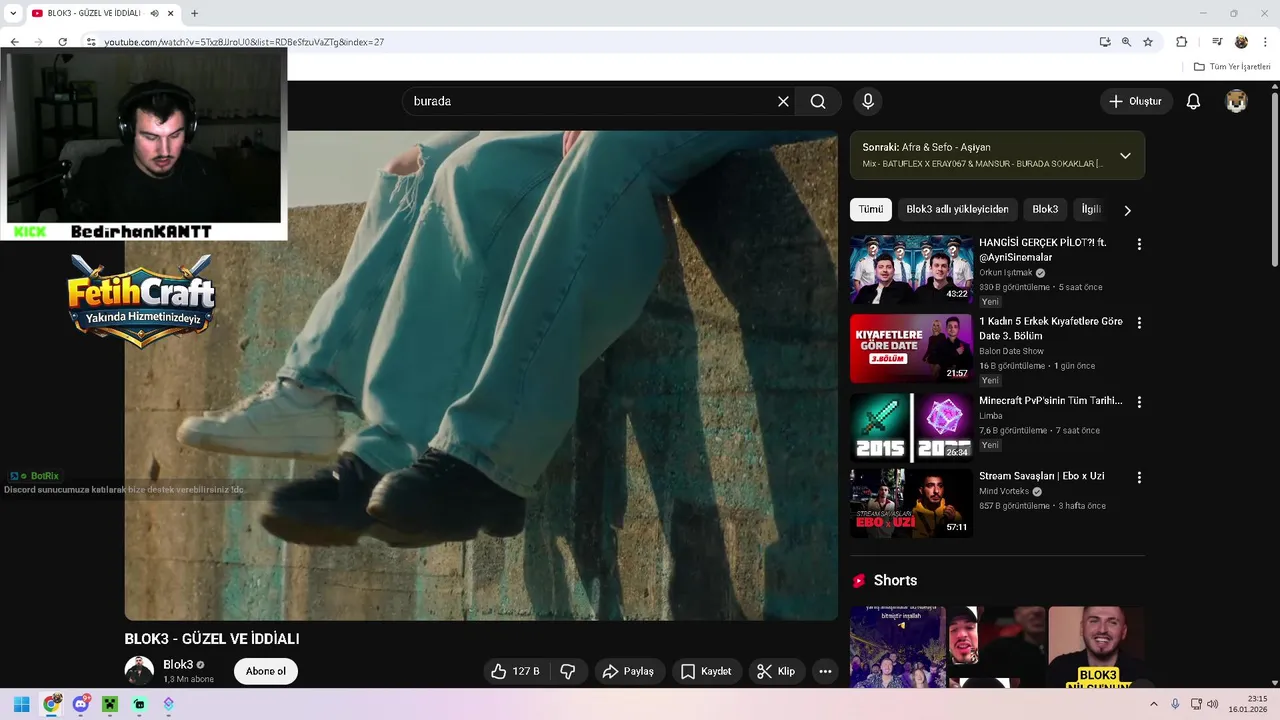The image size is (1280, 720).
Task: Open the YouTube account avatar menu
Action: 1237,101
